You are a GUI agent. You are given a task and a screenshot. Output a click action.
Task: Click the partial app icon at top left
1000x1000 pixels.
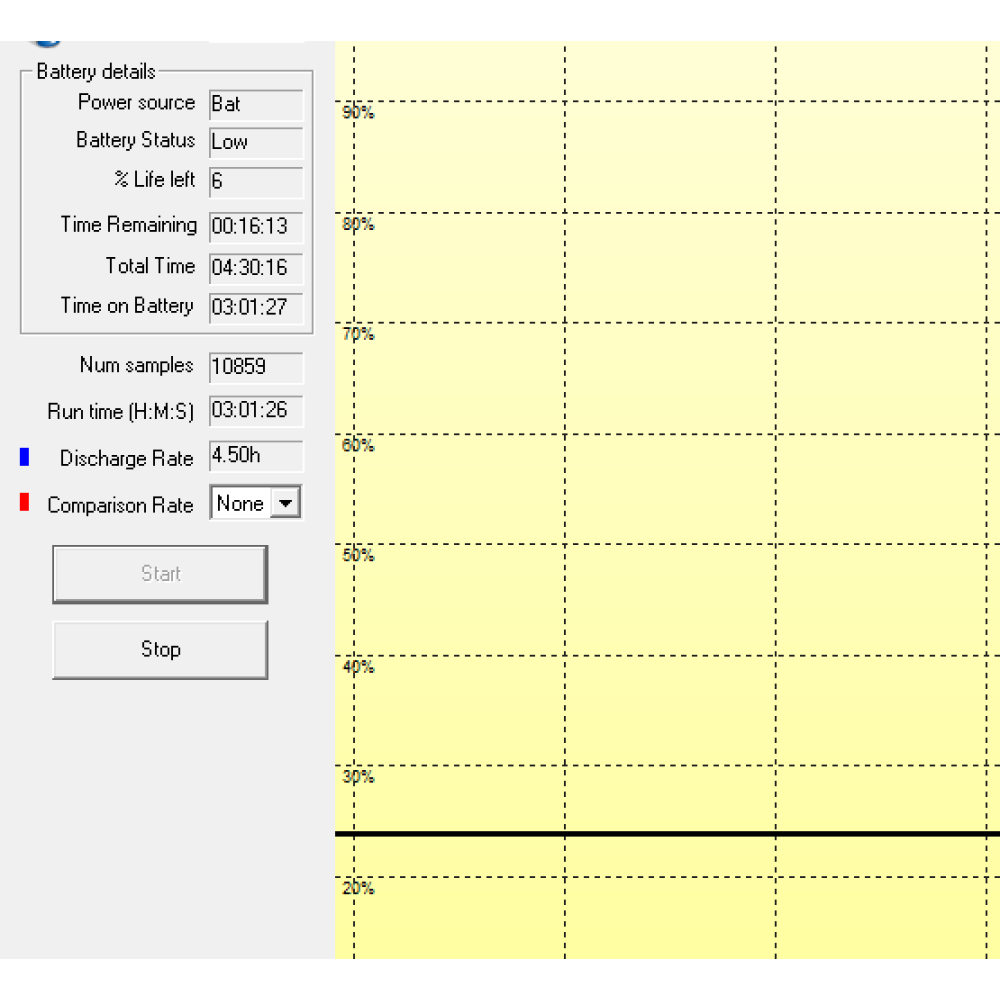[46, 43]
